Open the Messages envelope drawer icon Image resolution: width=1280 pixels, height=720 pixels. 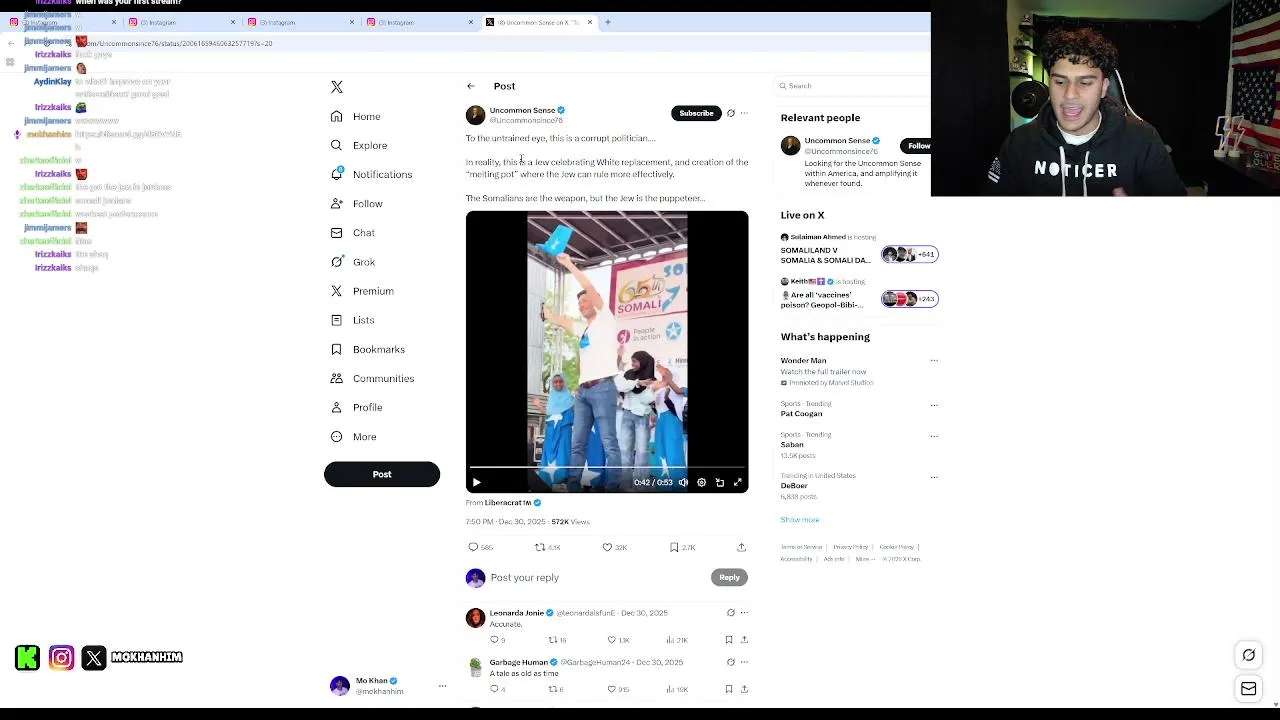tap(1249, 689)
